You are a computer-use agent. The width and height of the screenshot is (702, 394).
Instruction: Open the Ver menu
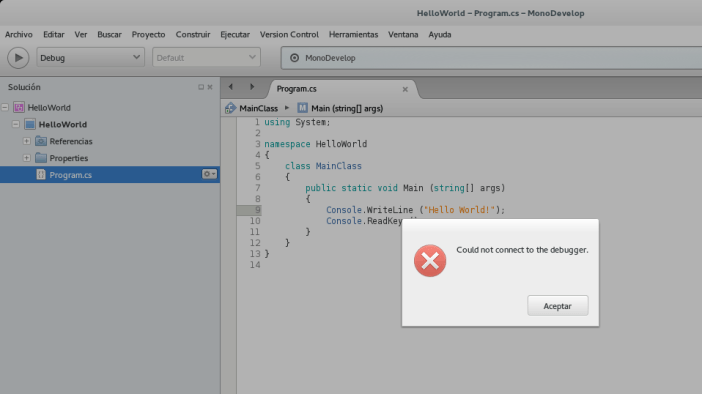[81, 34]
